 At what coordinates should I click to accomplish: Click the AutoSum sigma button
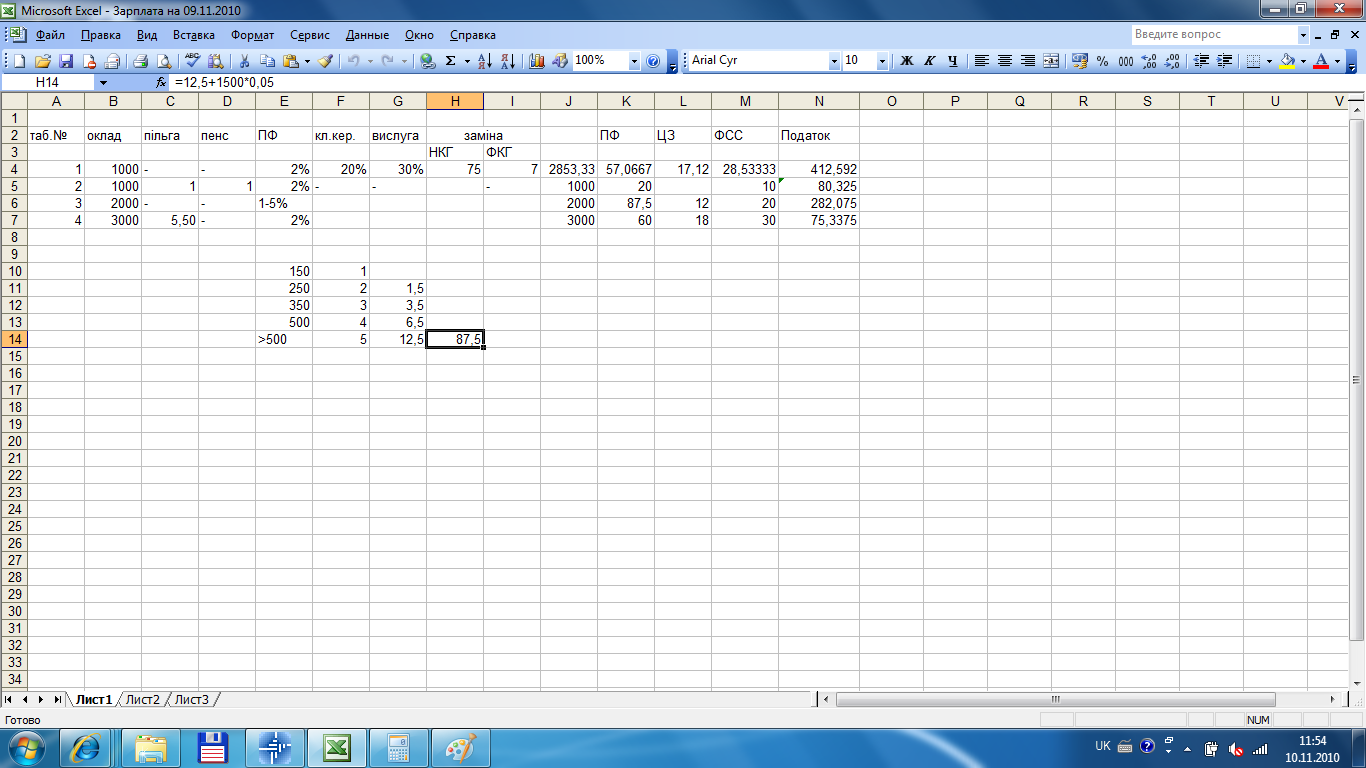point(451,61)
